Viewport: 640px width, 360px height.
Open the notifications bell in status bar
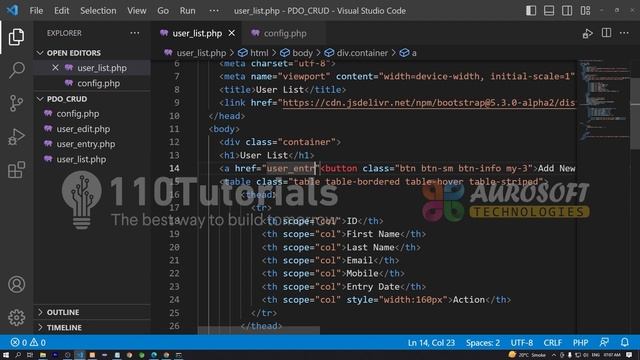click(x=624, y=342)
